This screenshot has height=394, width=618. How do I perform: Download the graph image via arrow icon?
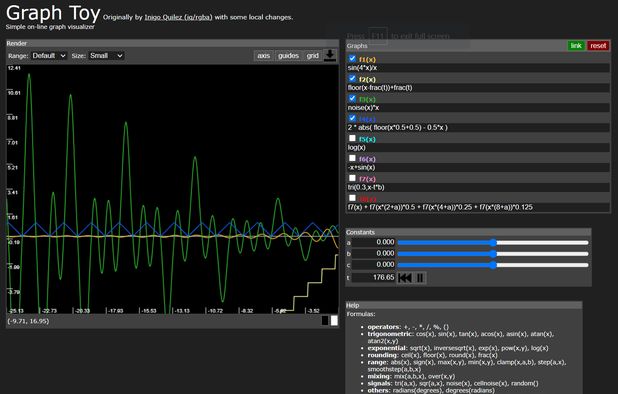(x=330, y=56)
